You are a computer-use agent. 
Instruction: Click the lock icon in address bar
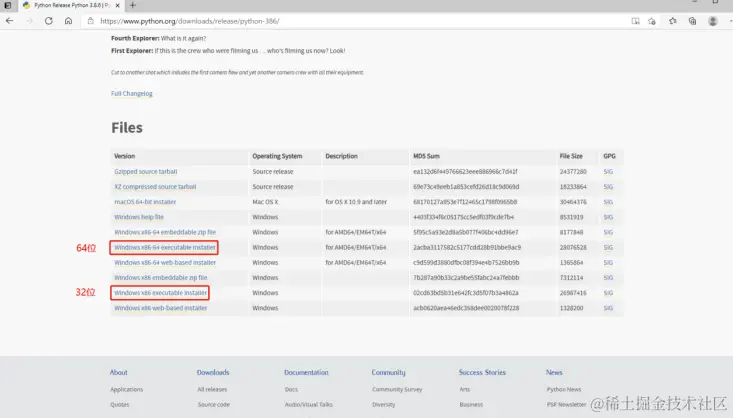click(x=91, y=21)
